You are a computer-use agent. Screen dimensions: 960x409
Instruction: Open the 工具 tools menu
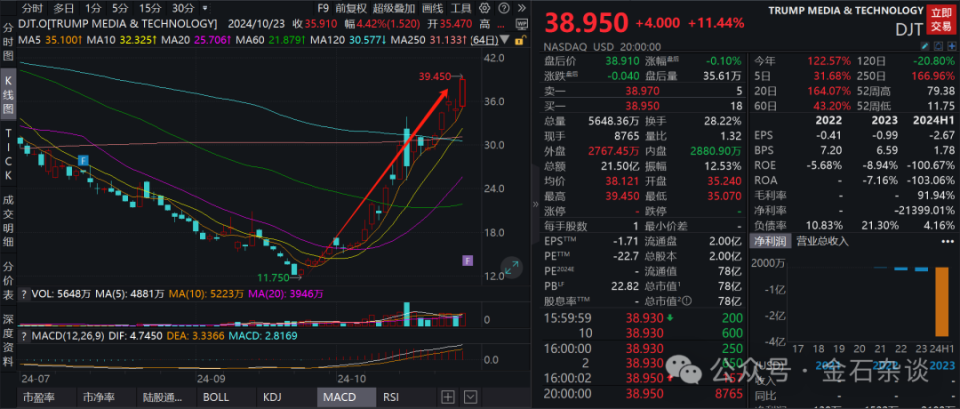coord(461,9)
